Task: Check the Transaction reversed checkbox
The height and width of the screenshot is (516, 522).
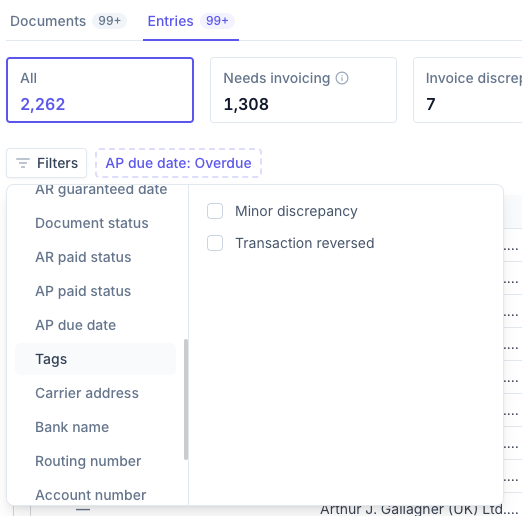Action: click(x=215, y=243)
